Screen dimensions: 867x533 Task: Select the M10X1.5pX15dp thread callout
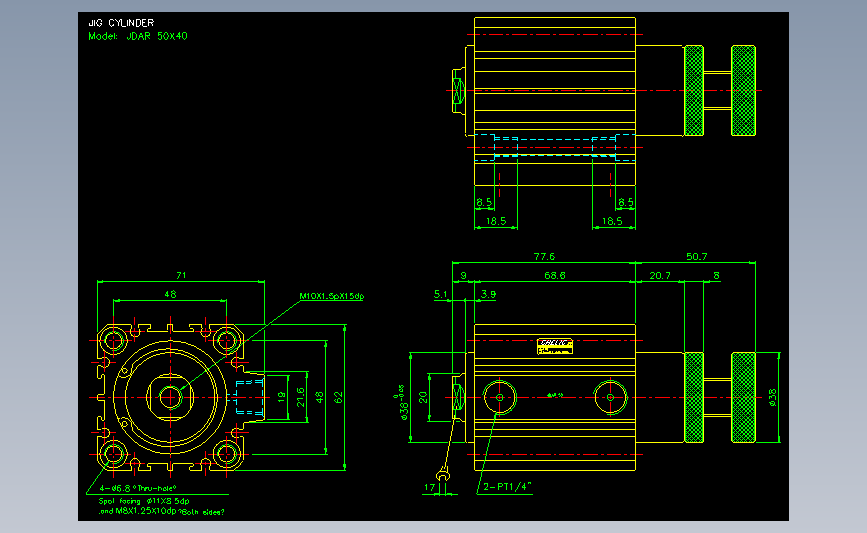tap(332, 296)
